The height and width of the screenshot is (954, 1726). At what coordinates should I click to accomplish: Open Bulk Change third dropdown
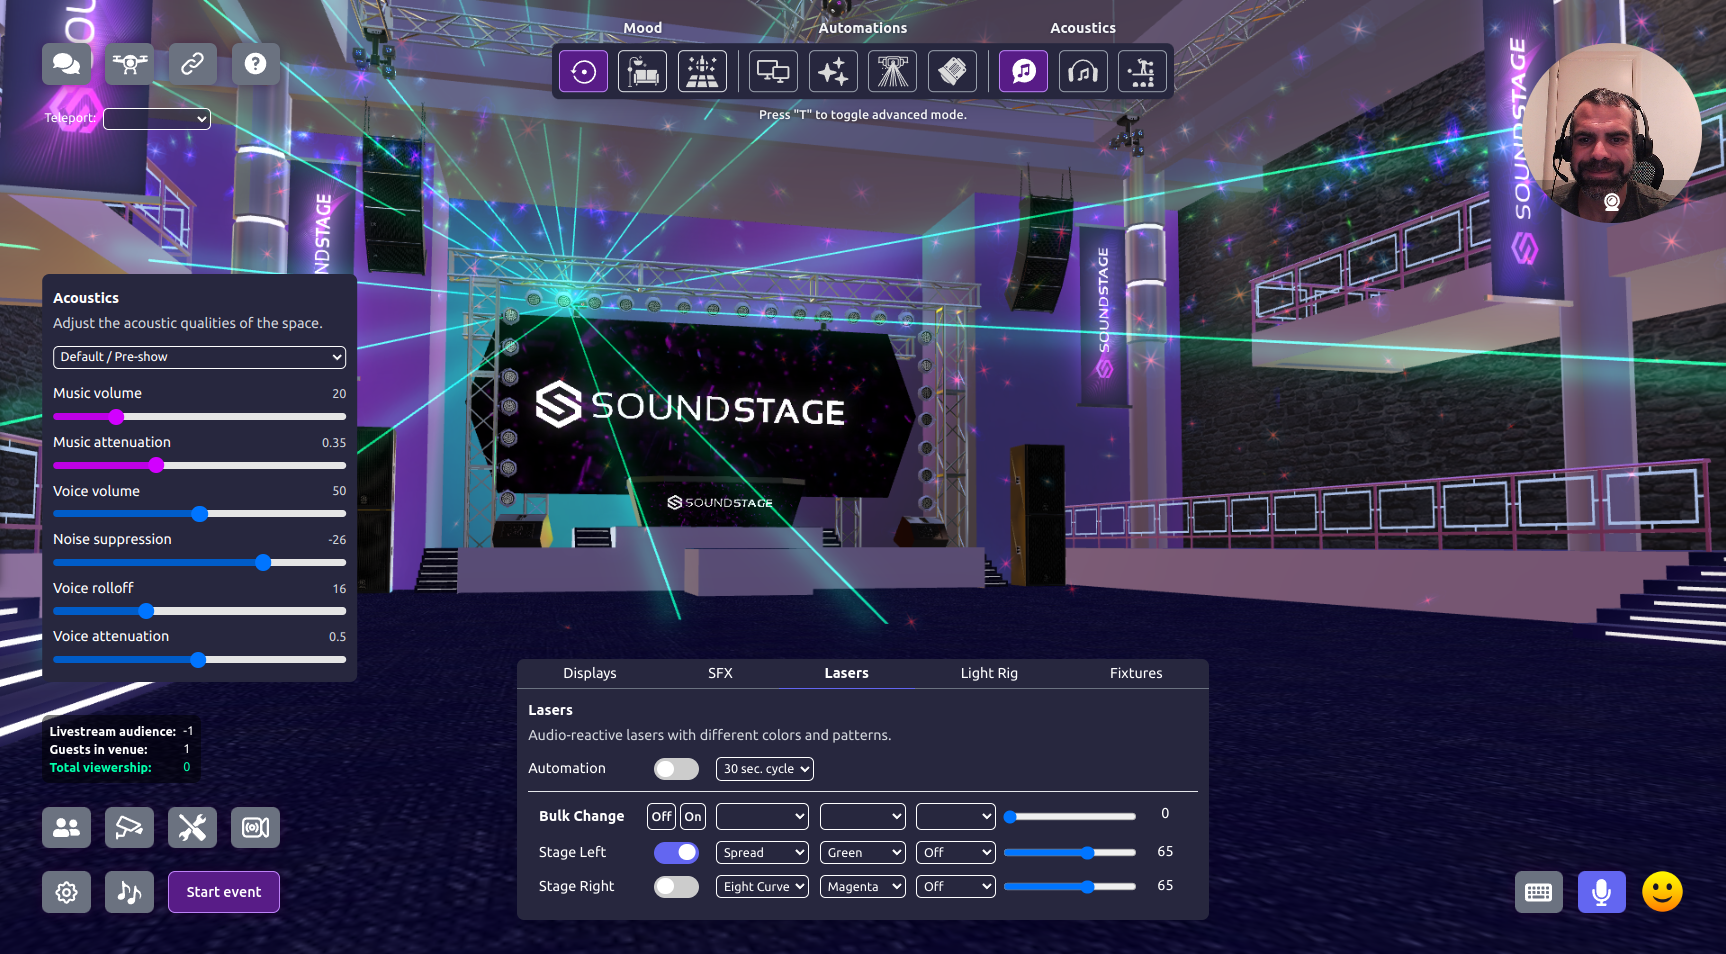coord(956,817)
